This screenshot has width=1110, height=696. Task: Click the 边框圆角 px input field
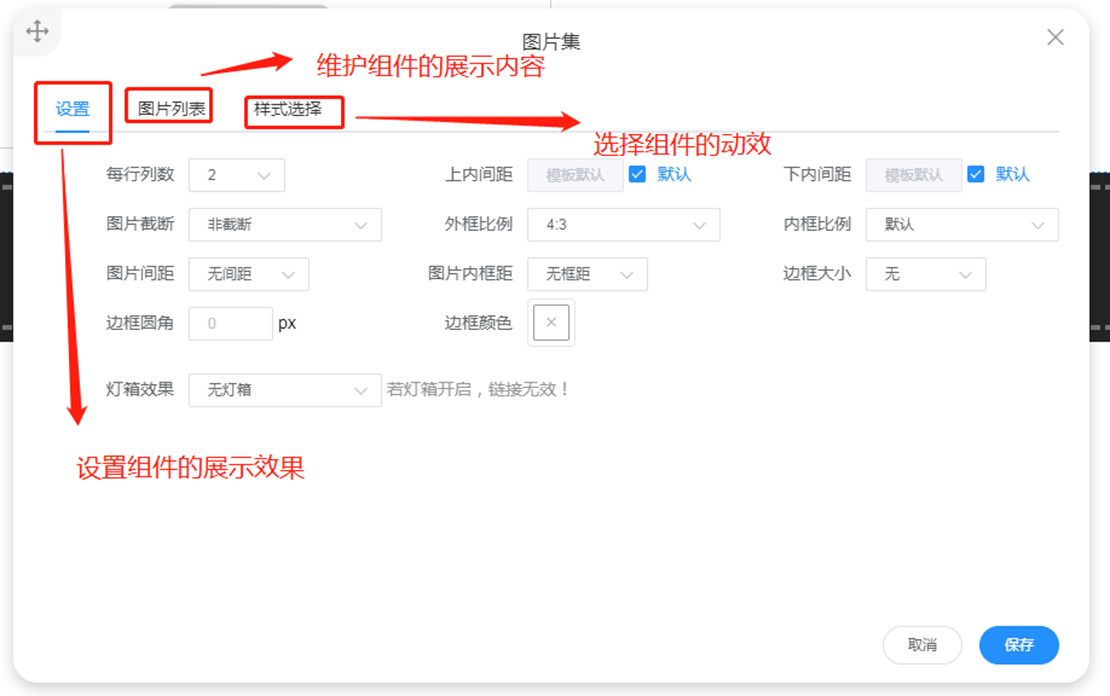(x=231, y=323)
